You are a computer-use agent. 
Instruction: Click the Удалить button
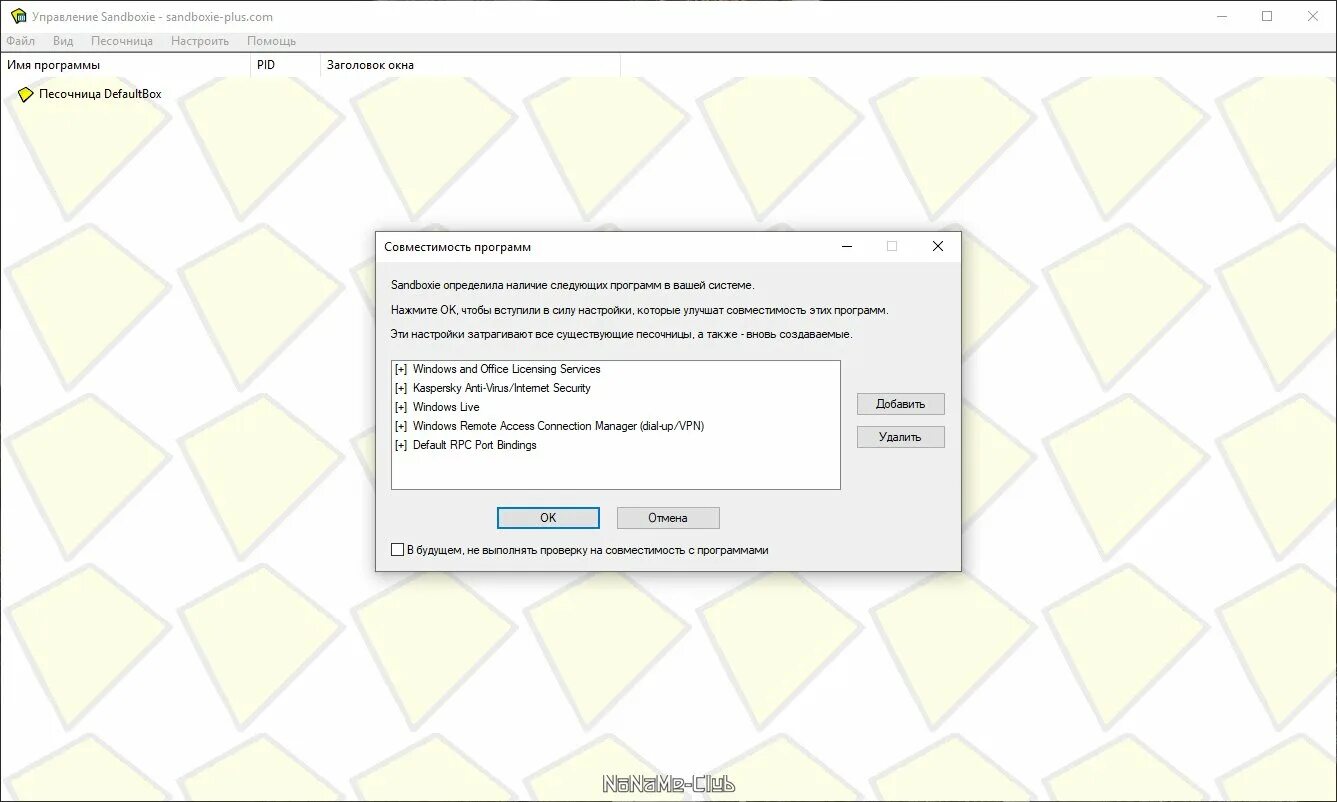tap(901, 437)
